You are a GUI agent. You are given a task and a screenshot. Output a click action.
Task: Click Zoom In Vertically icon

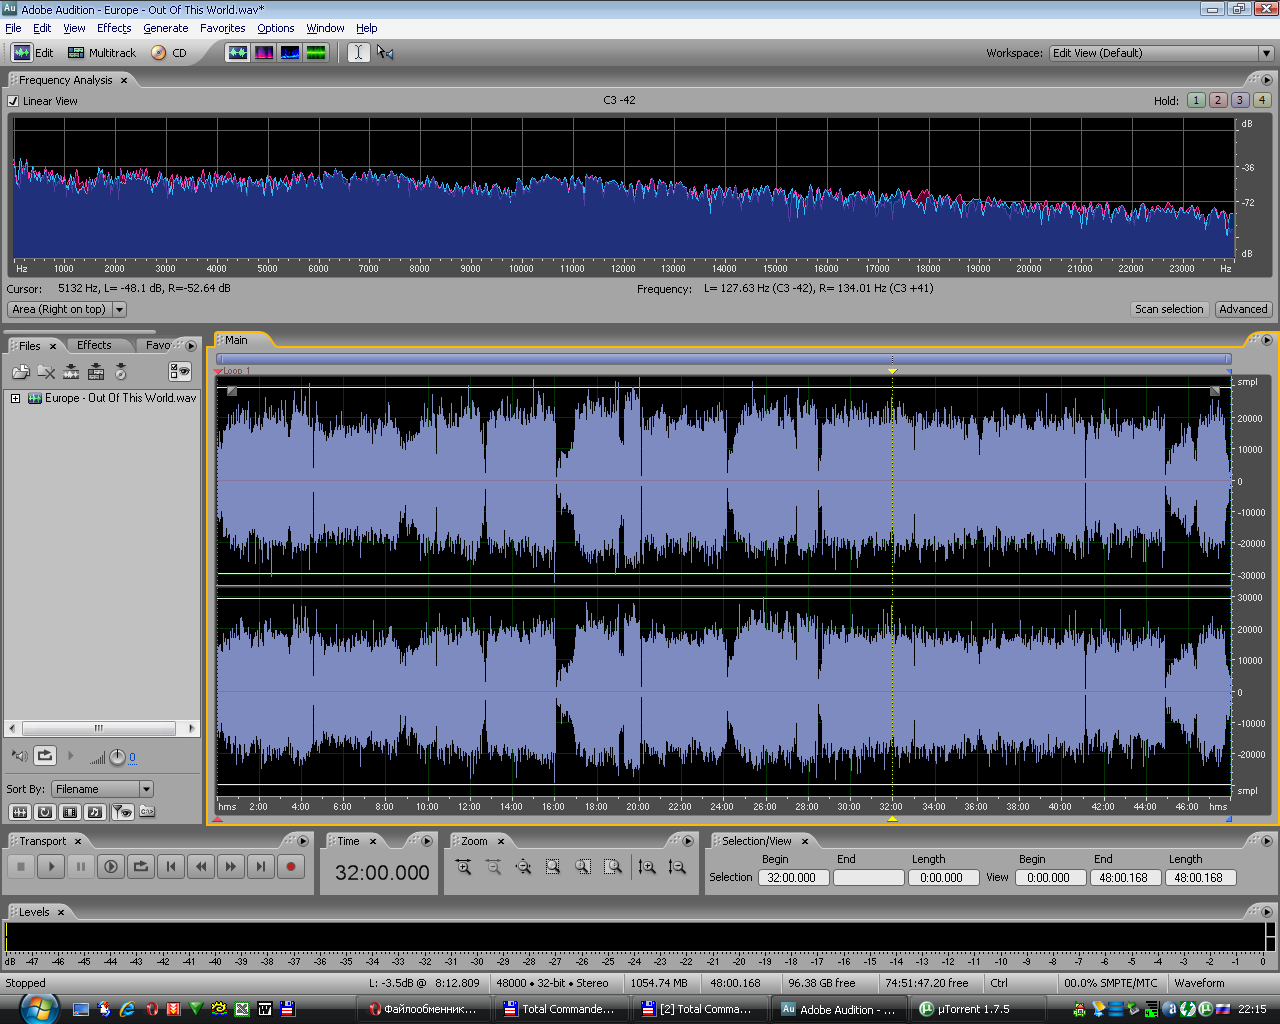(x=647, y=867)
